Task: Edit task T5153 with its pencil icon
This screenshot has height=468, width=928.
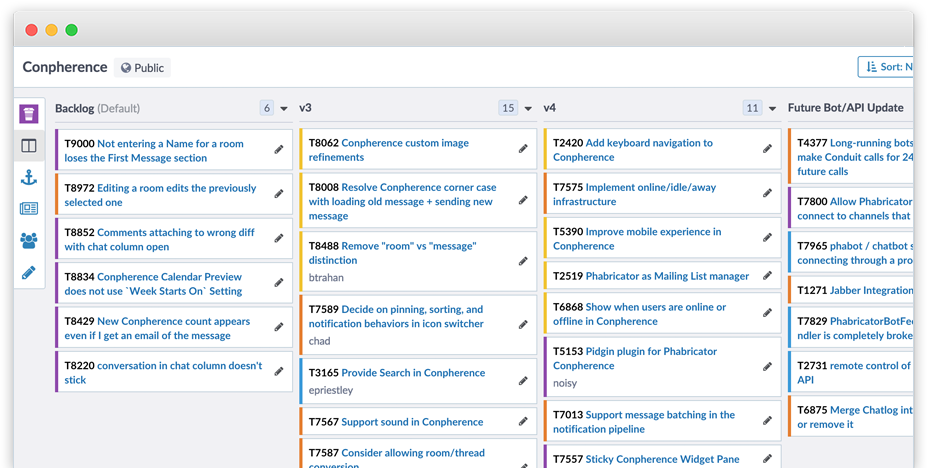Action: click(768, 367)
